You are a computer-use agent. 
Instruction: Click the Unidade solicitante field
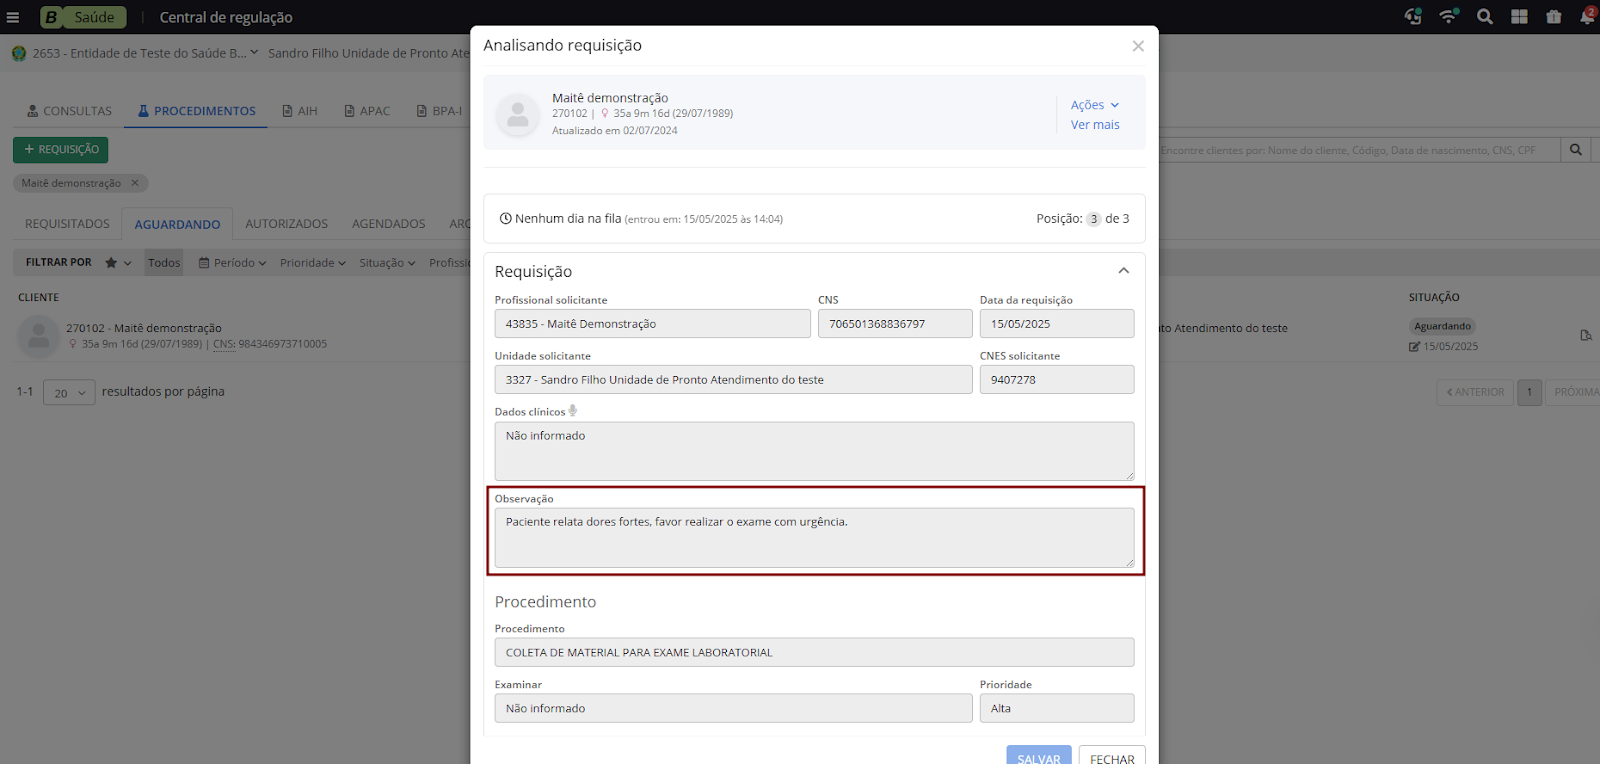tap(733, 380)
